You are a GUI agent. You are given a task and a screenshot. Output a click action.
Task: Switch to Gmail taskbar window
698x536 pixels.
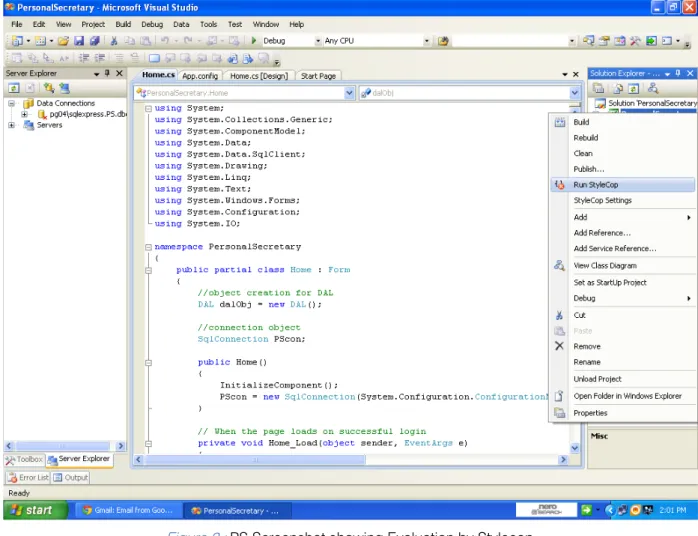click(128, 510)
